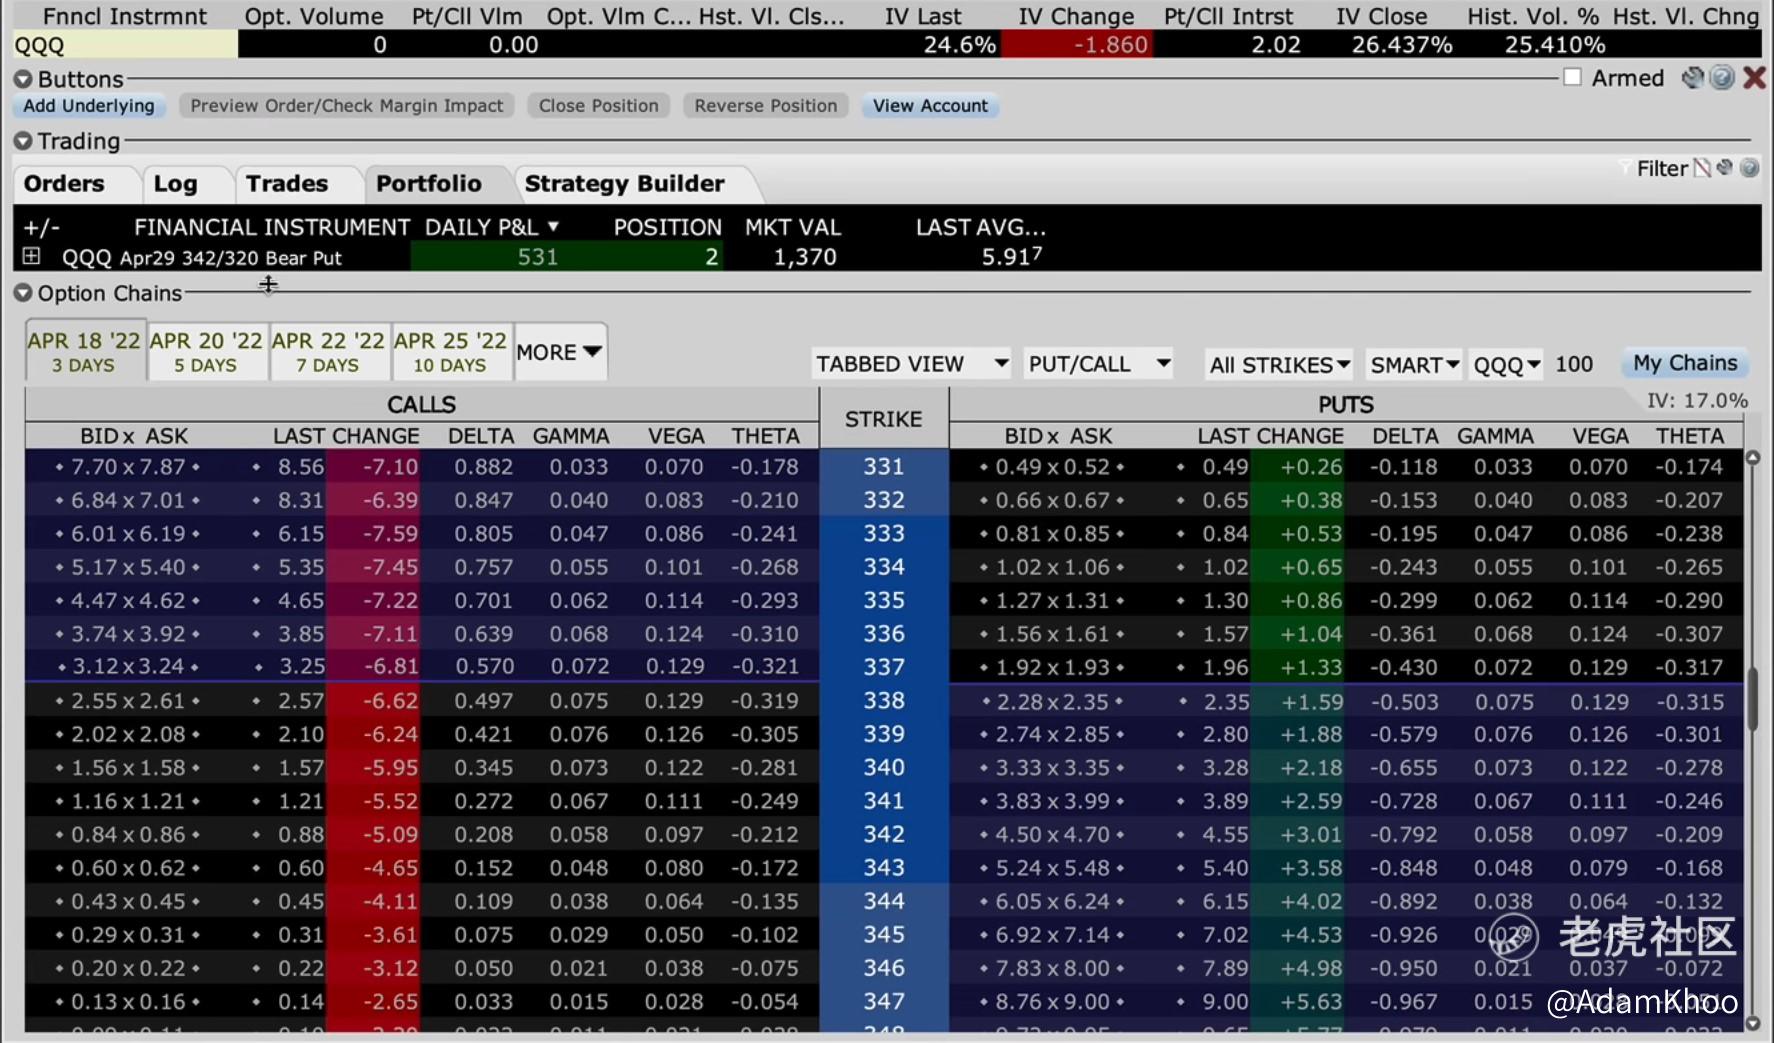The image size is (1774, 1043).
Task: Collapse the Buttons section
Action: click(x=23, y=79)
